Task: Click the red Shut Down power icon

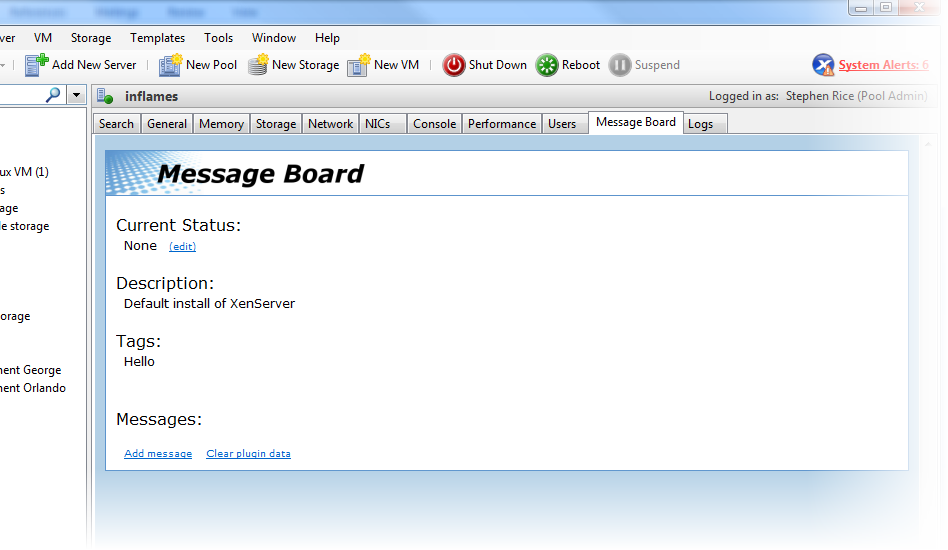Action: coord(453,65)
